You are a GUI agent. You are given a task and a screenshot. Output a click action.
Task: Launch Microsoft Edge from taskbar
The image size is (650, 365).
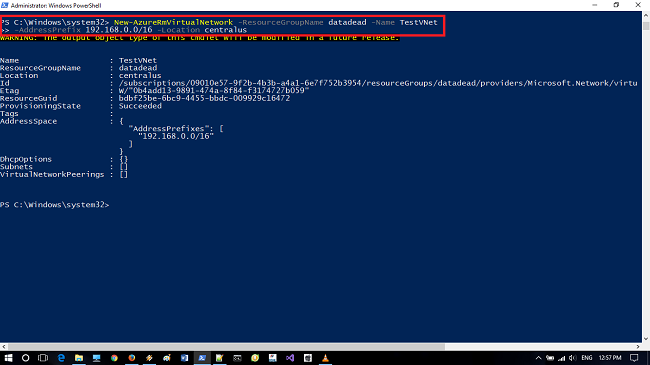(61, 358)
